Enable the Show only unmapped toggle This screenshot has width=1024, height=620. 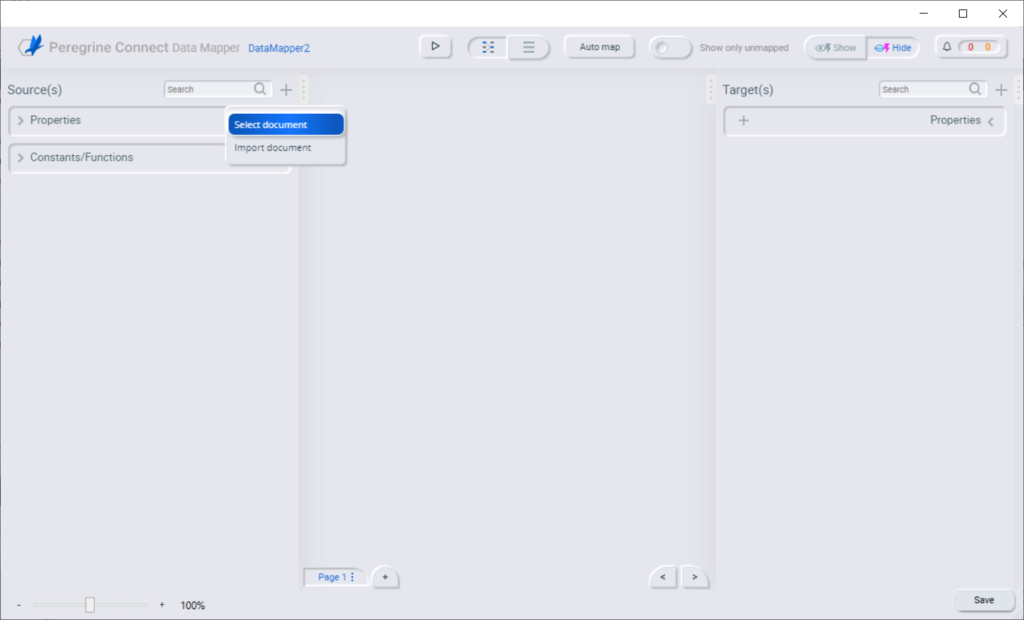[x=670, y=47]
